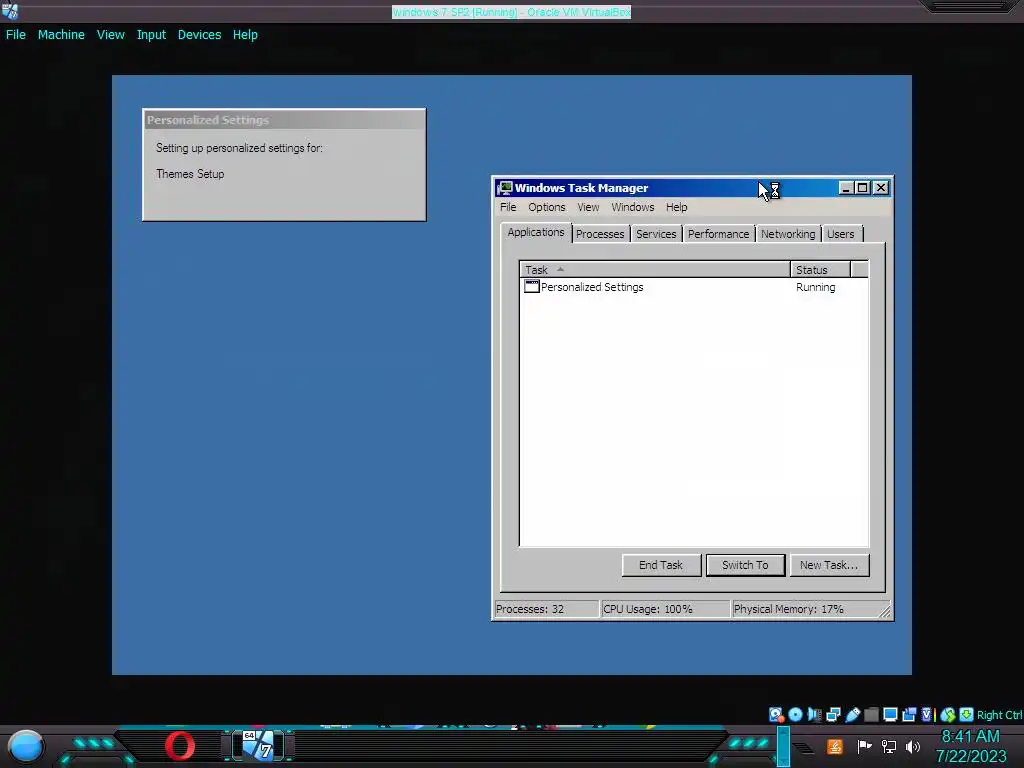Switch to the Processes tab
This screenshot has width=1024, height=768.
tap(600, 234)
